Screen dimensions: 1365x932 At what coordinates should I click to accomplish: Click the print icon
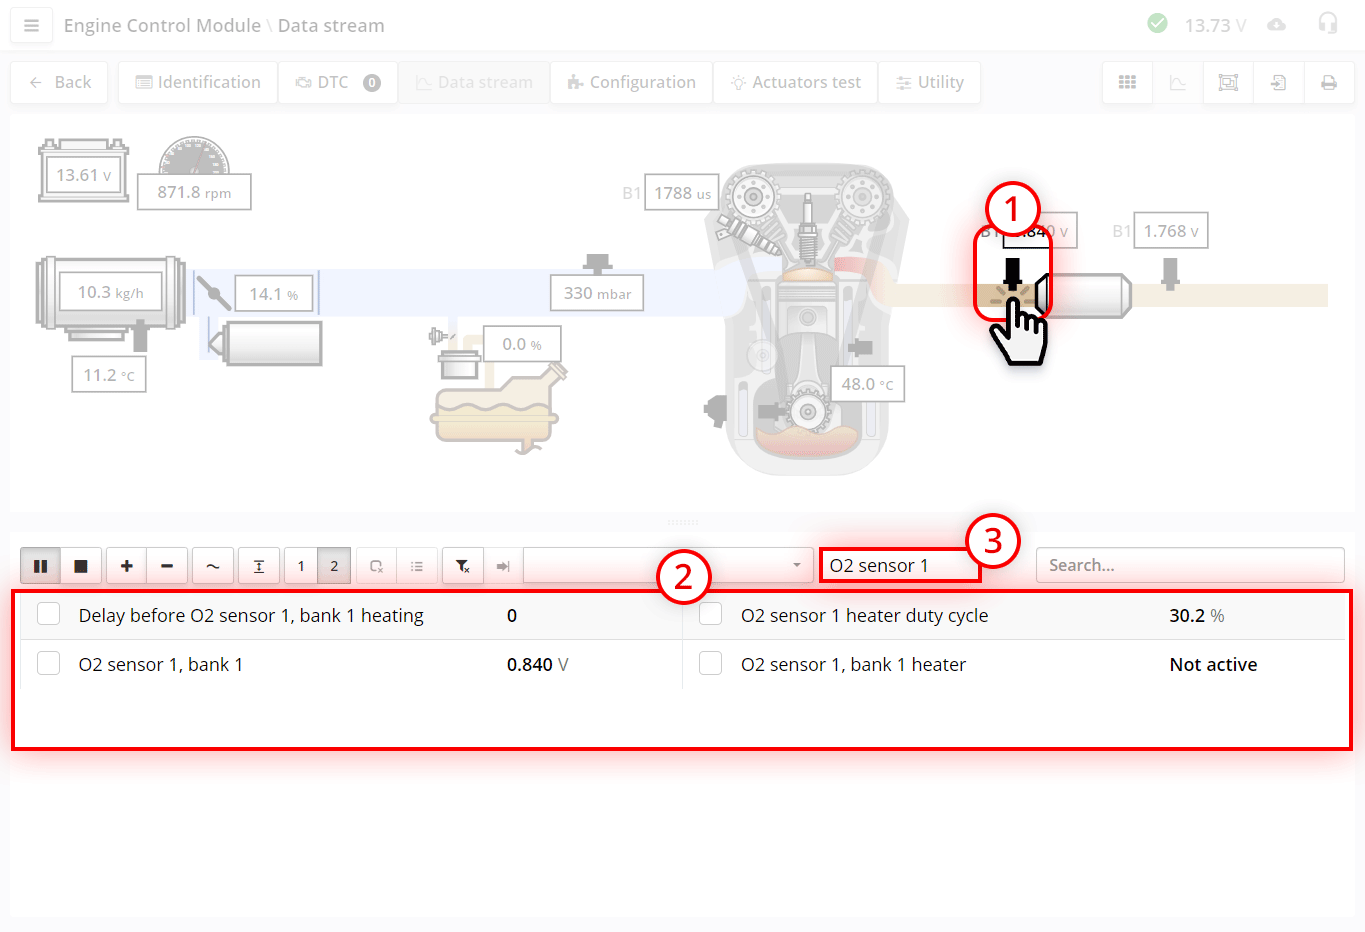(1328, 82)
